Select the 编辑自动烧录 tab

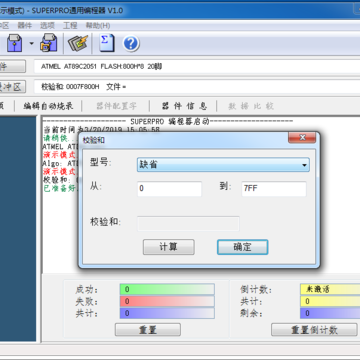[x=48, y=106]
